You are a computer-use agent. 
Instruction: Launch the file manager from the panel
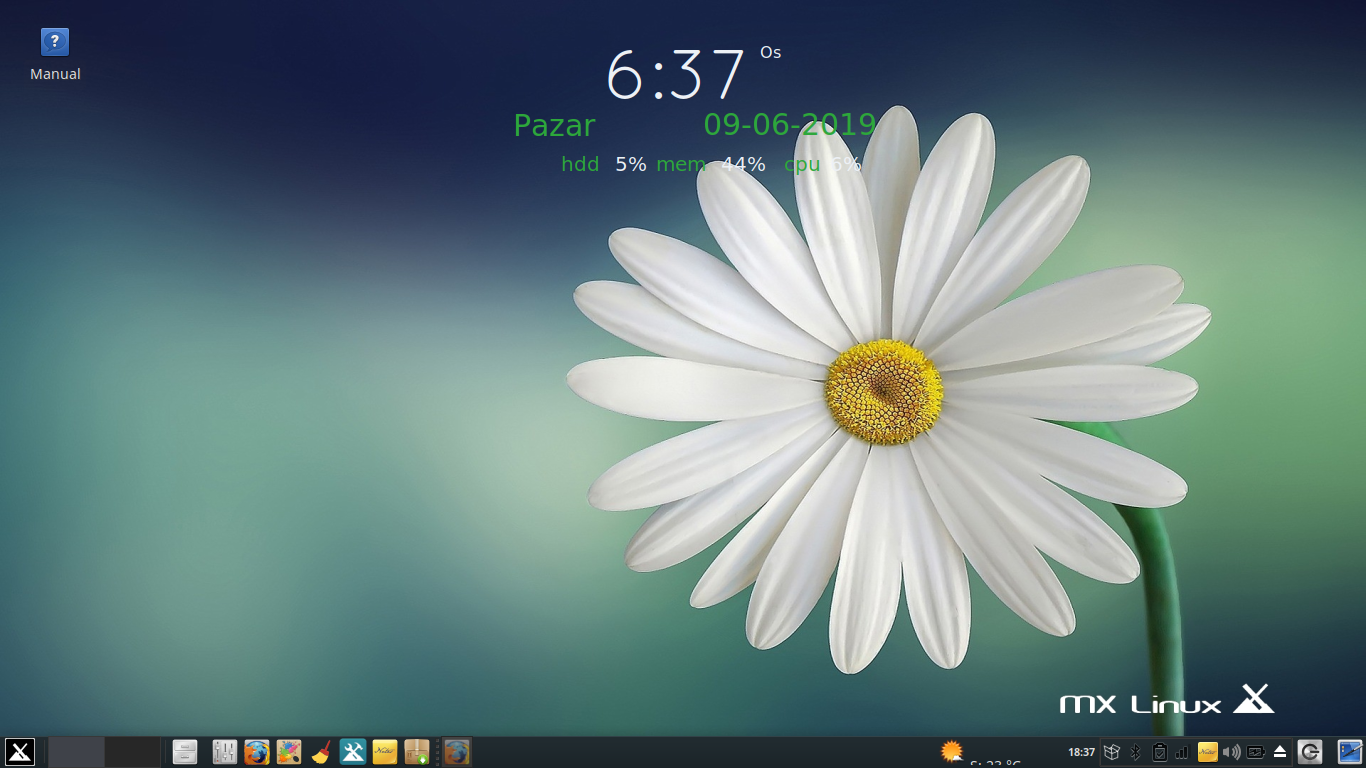coord(185,752)
